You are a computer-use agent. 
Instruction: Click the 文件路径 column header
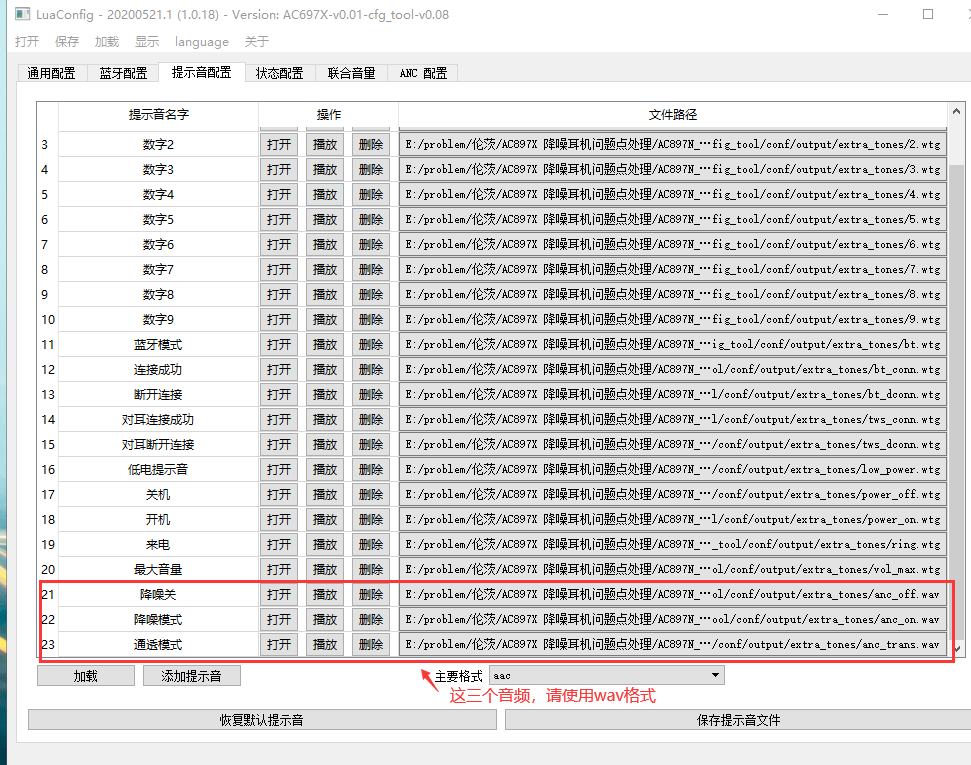pyautogui.click(x=673, y=115)
